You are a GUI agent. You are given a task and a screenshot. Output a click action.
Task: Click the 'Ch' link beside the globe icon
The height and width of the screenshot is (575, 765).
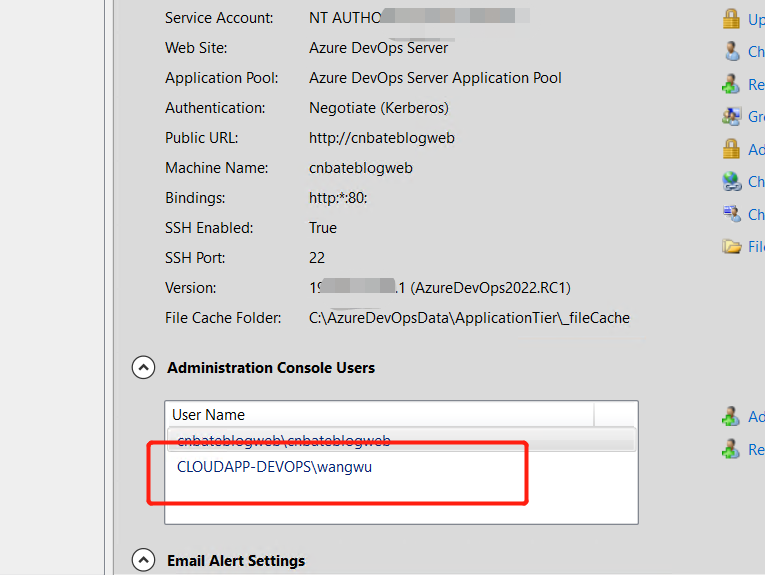(x=756, y=182)
